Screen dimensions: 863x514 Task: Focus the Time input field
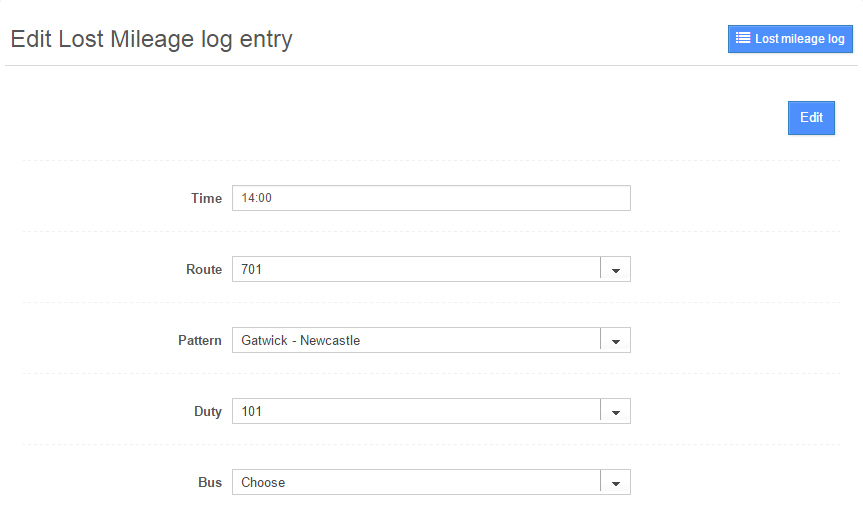(431, 198)
